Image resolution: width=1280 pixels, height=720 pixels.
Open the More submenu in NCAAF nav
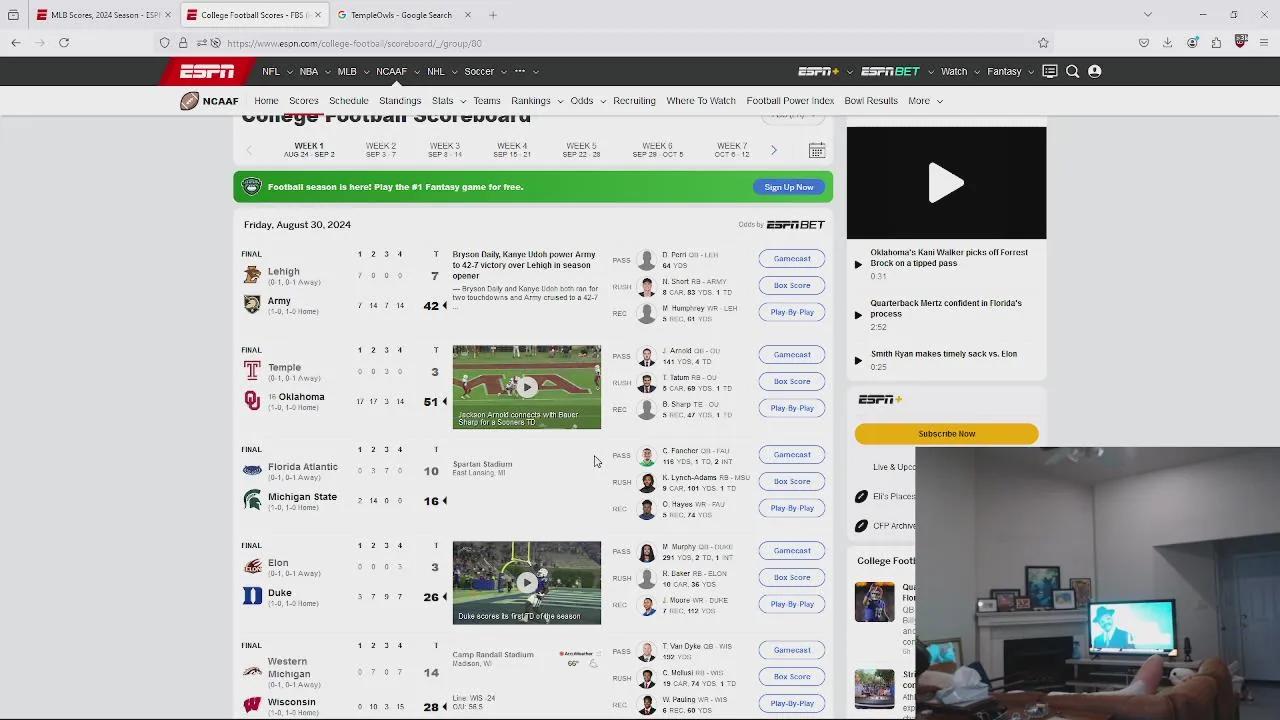[925, 101]
